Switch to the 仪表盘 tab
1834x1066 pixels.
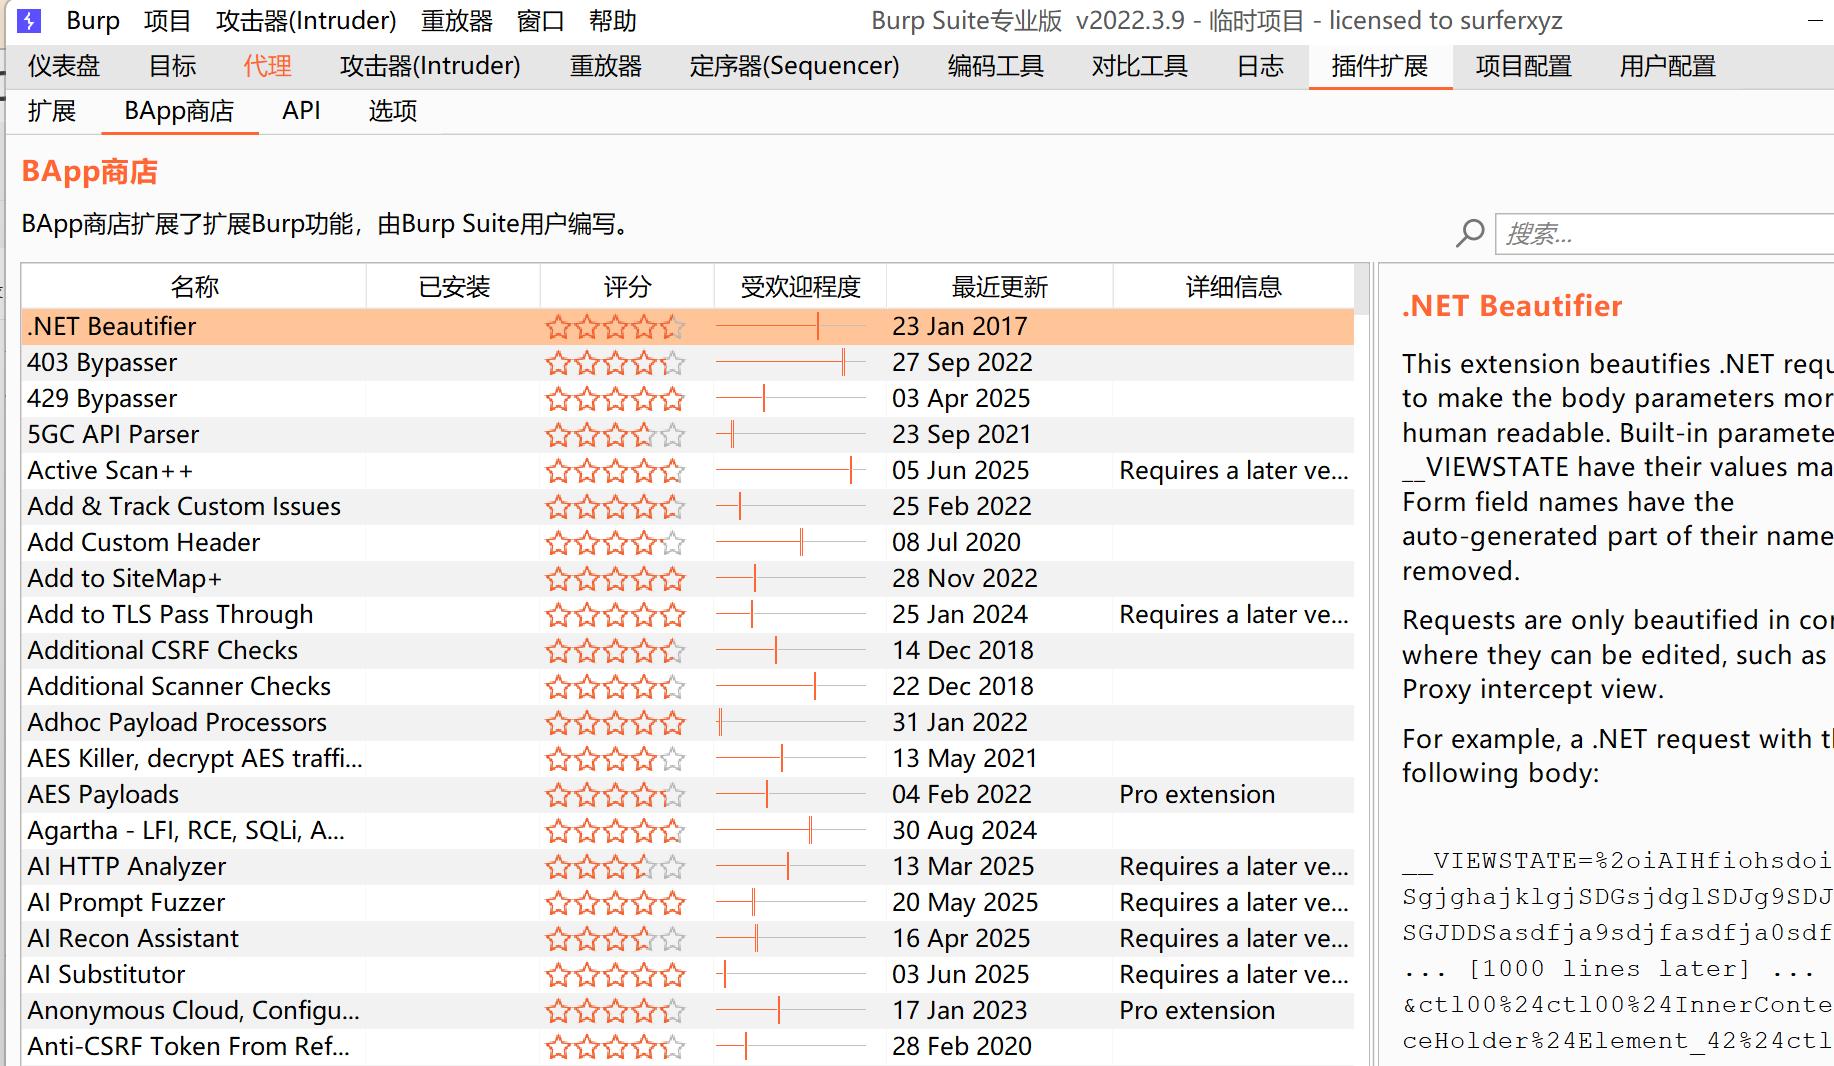(64, 66)
